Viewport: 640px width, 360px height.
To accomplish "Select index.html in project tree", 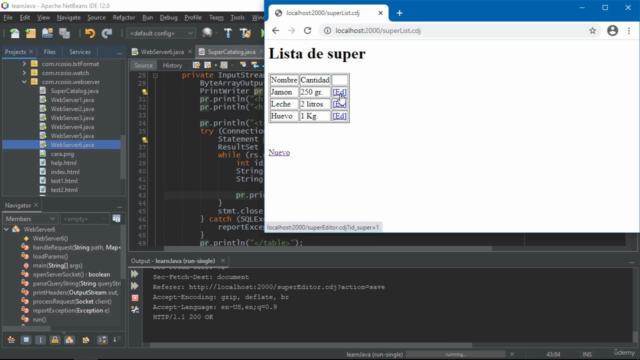I will pos(65,172).
